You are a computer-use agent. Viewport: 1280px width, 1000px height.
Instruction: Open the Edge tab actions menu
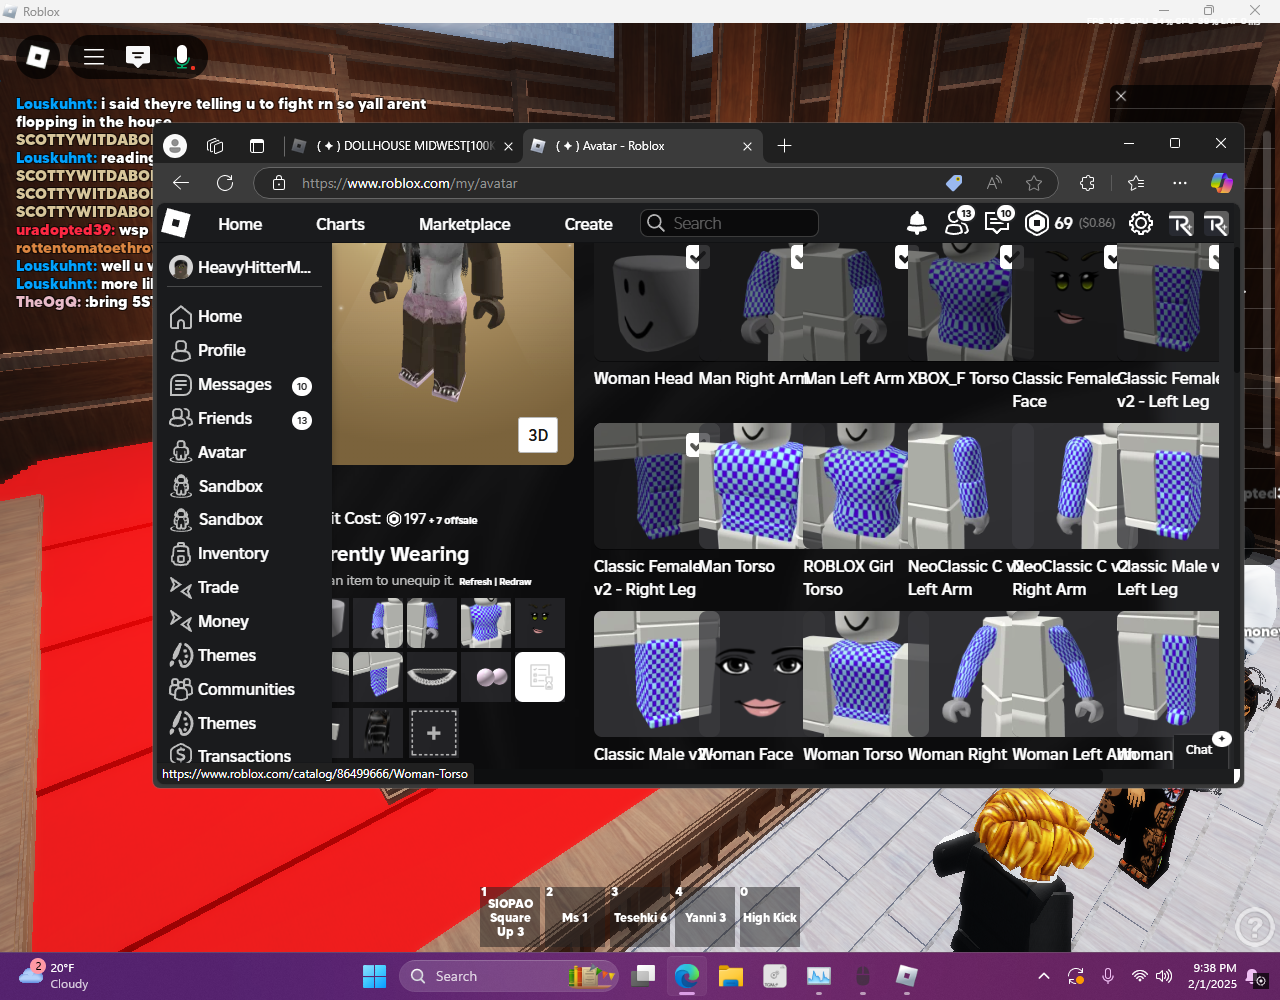(x=257, y=146)
